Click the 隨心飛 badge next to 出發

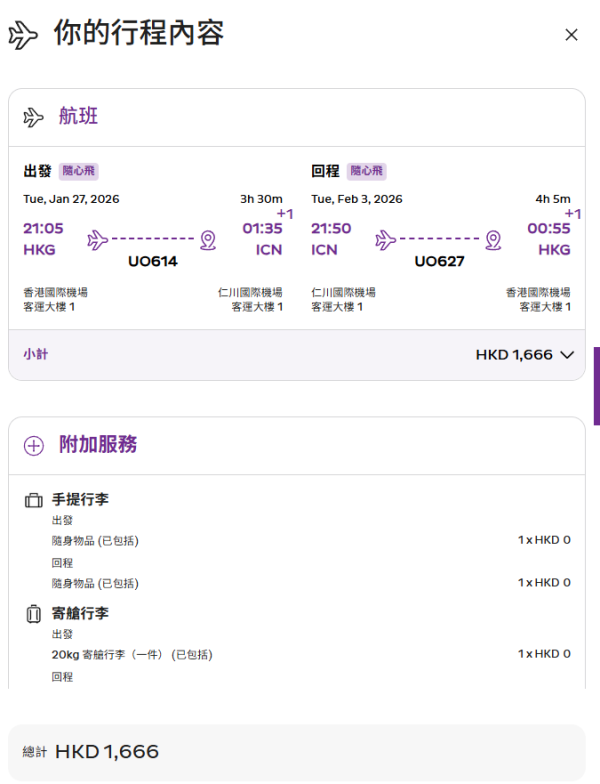(78, 171)
